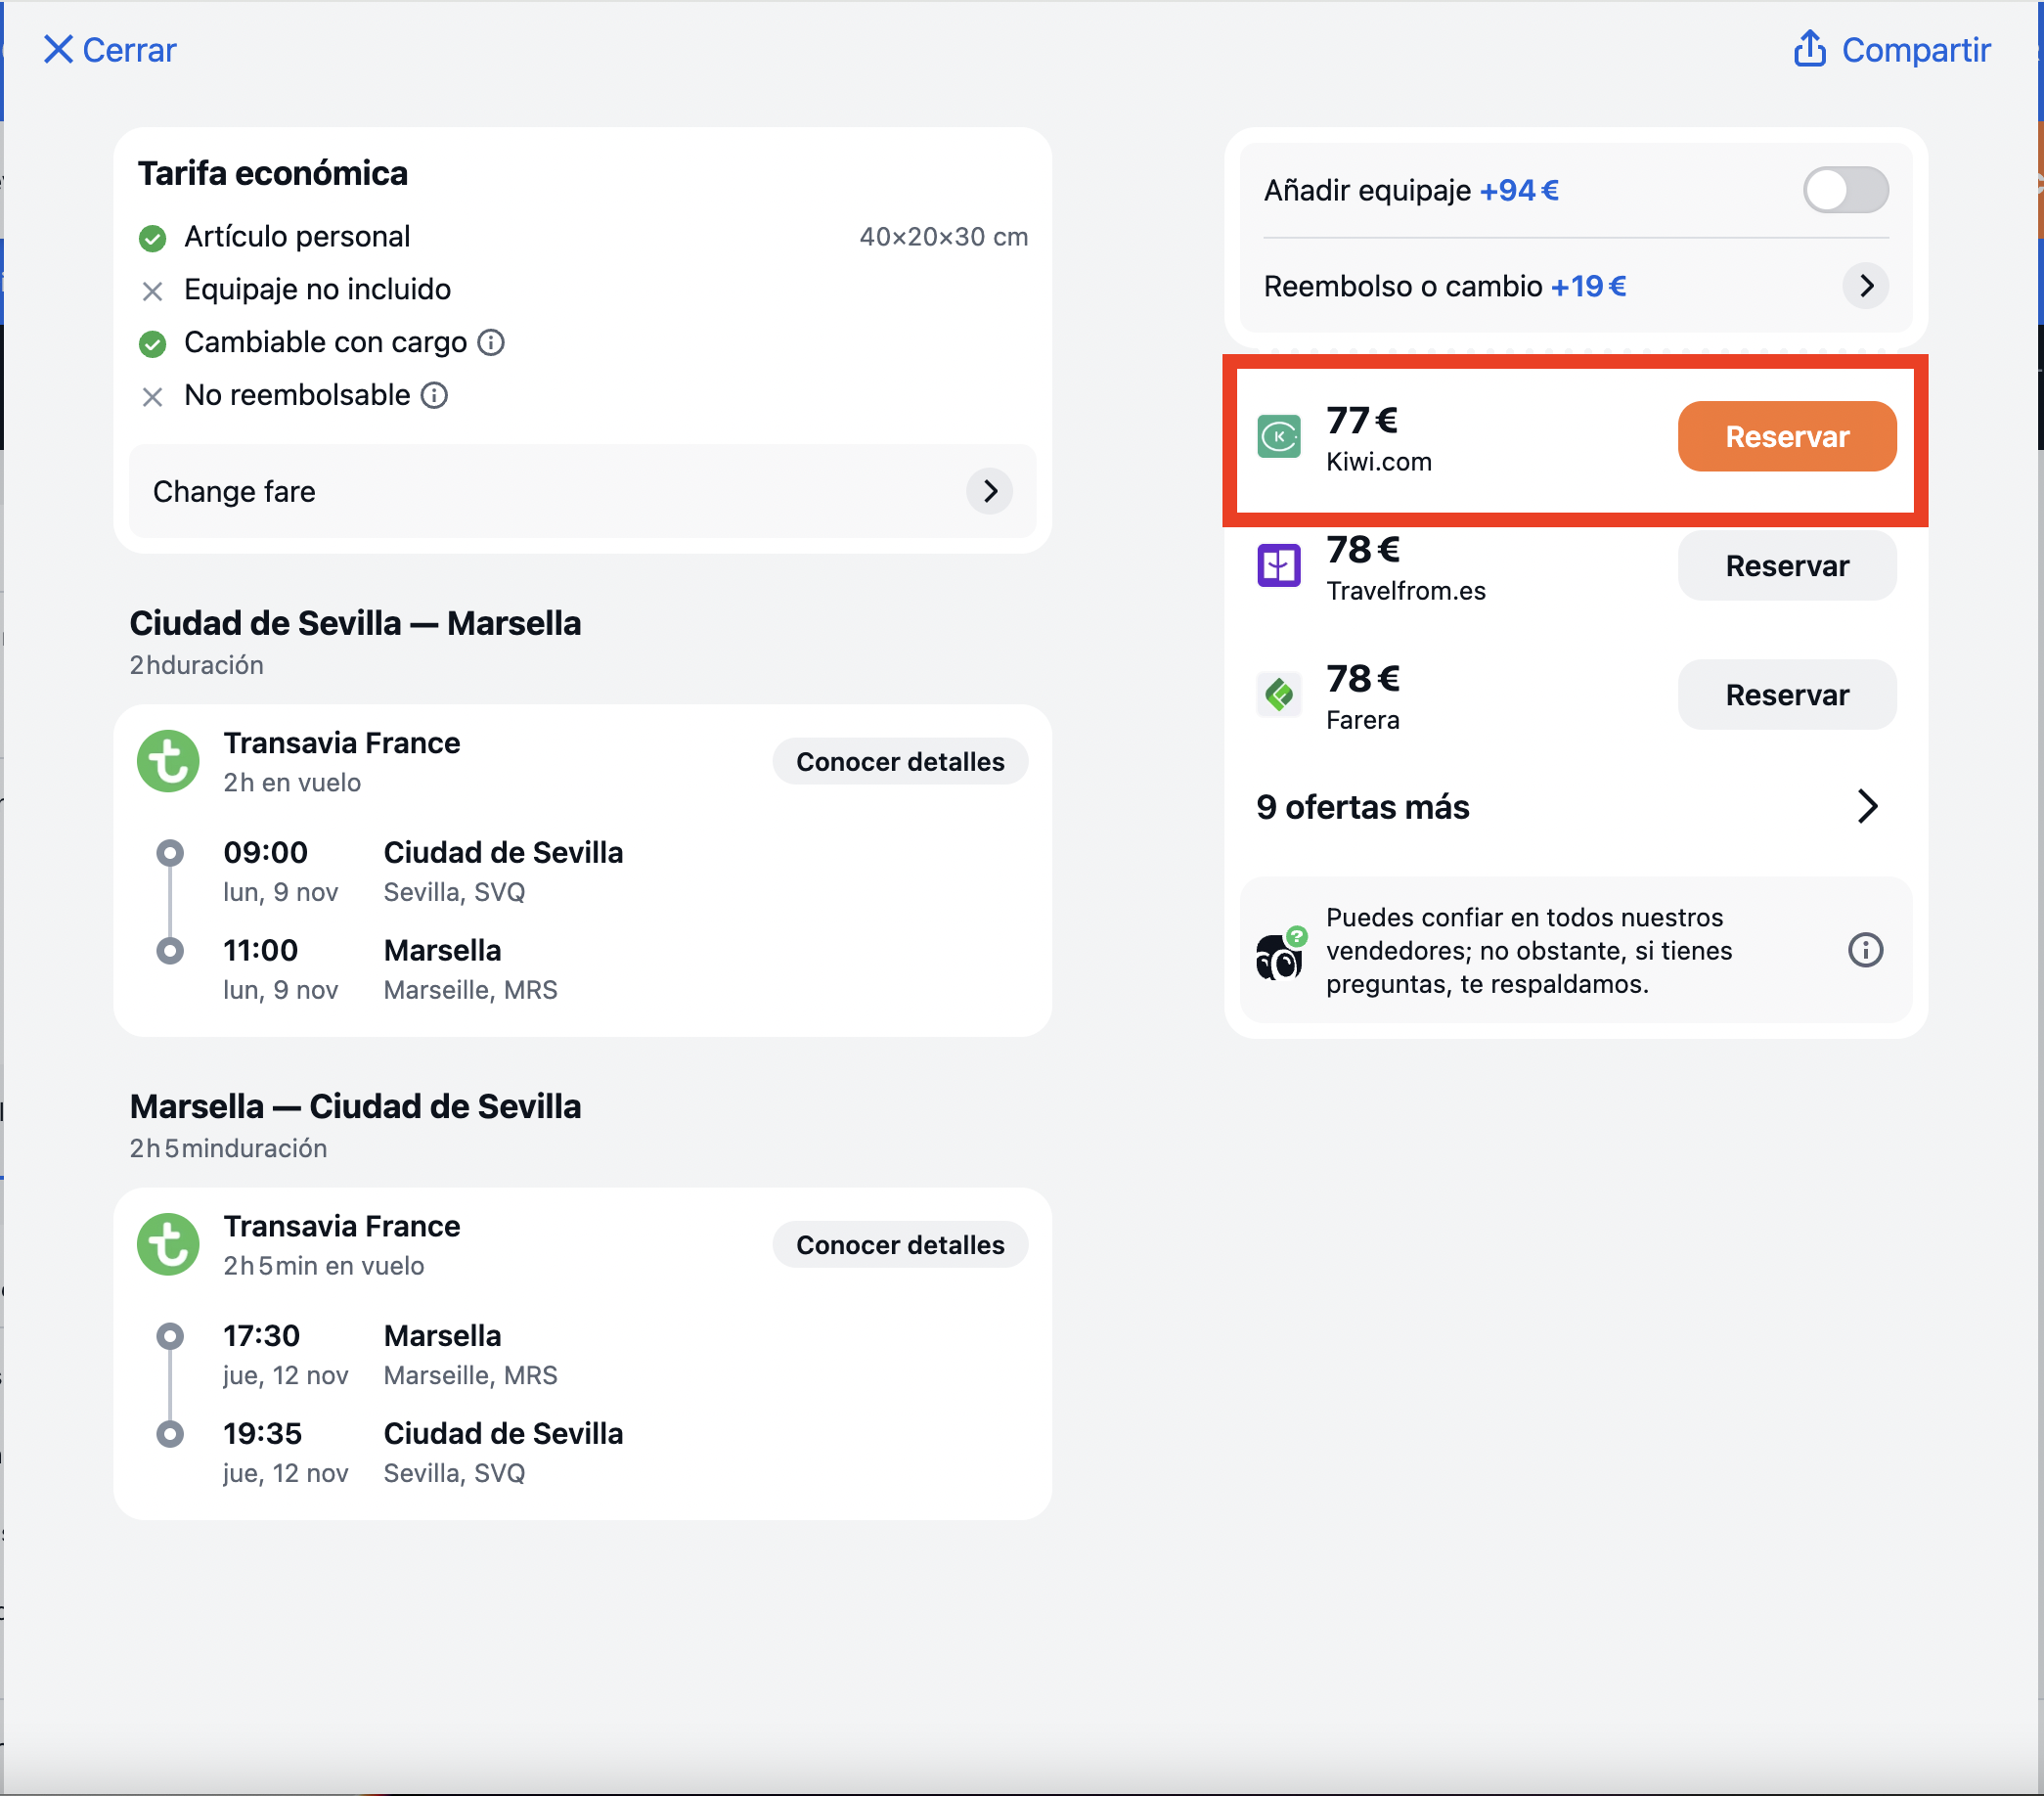Click the Sevilla, SVQ return arrival airport
Image resolution: width=2044 pixels, height=1796 pixels.
click(x=454, y=1473)
